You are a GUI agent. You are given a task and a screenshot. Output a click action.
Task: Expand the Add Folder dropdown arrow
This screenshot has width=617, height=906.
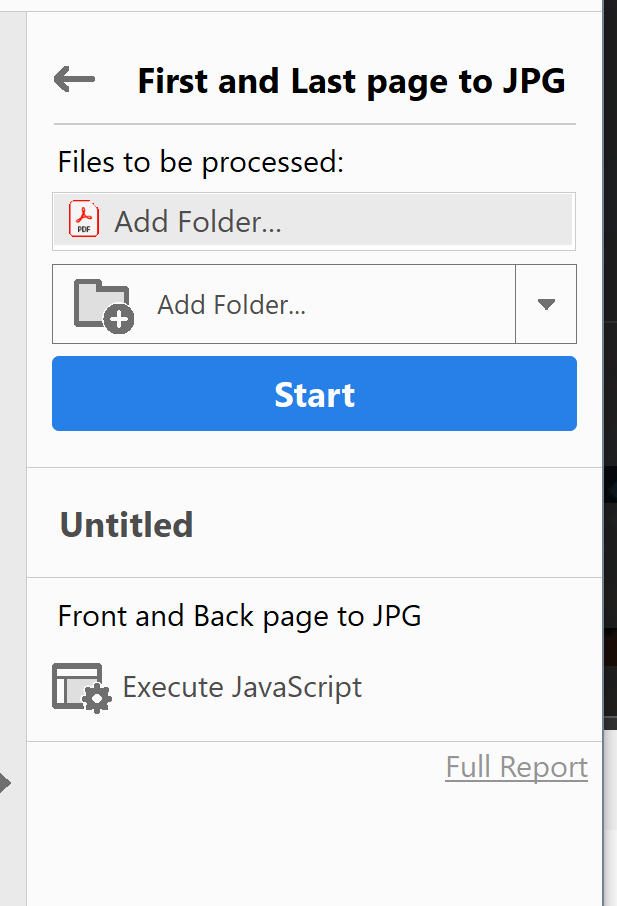point(546,304)
